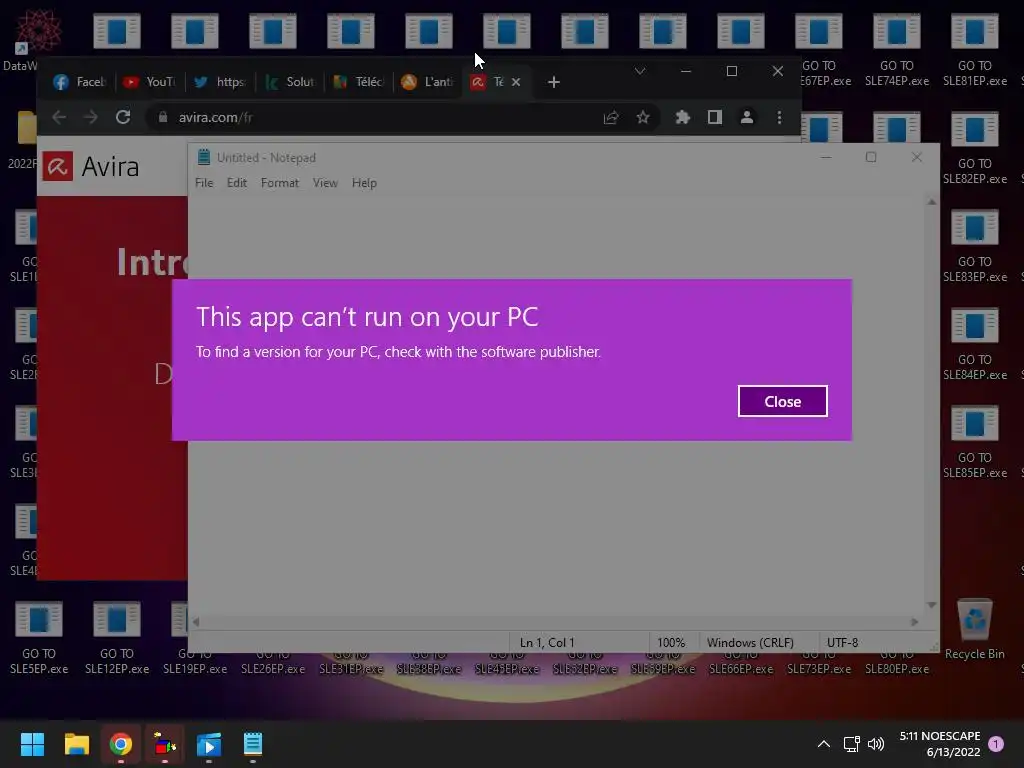Maximize the Chrome window
Viewport: 1024px width, 768px height.
[x=731, y=71]
